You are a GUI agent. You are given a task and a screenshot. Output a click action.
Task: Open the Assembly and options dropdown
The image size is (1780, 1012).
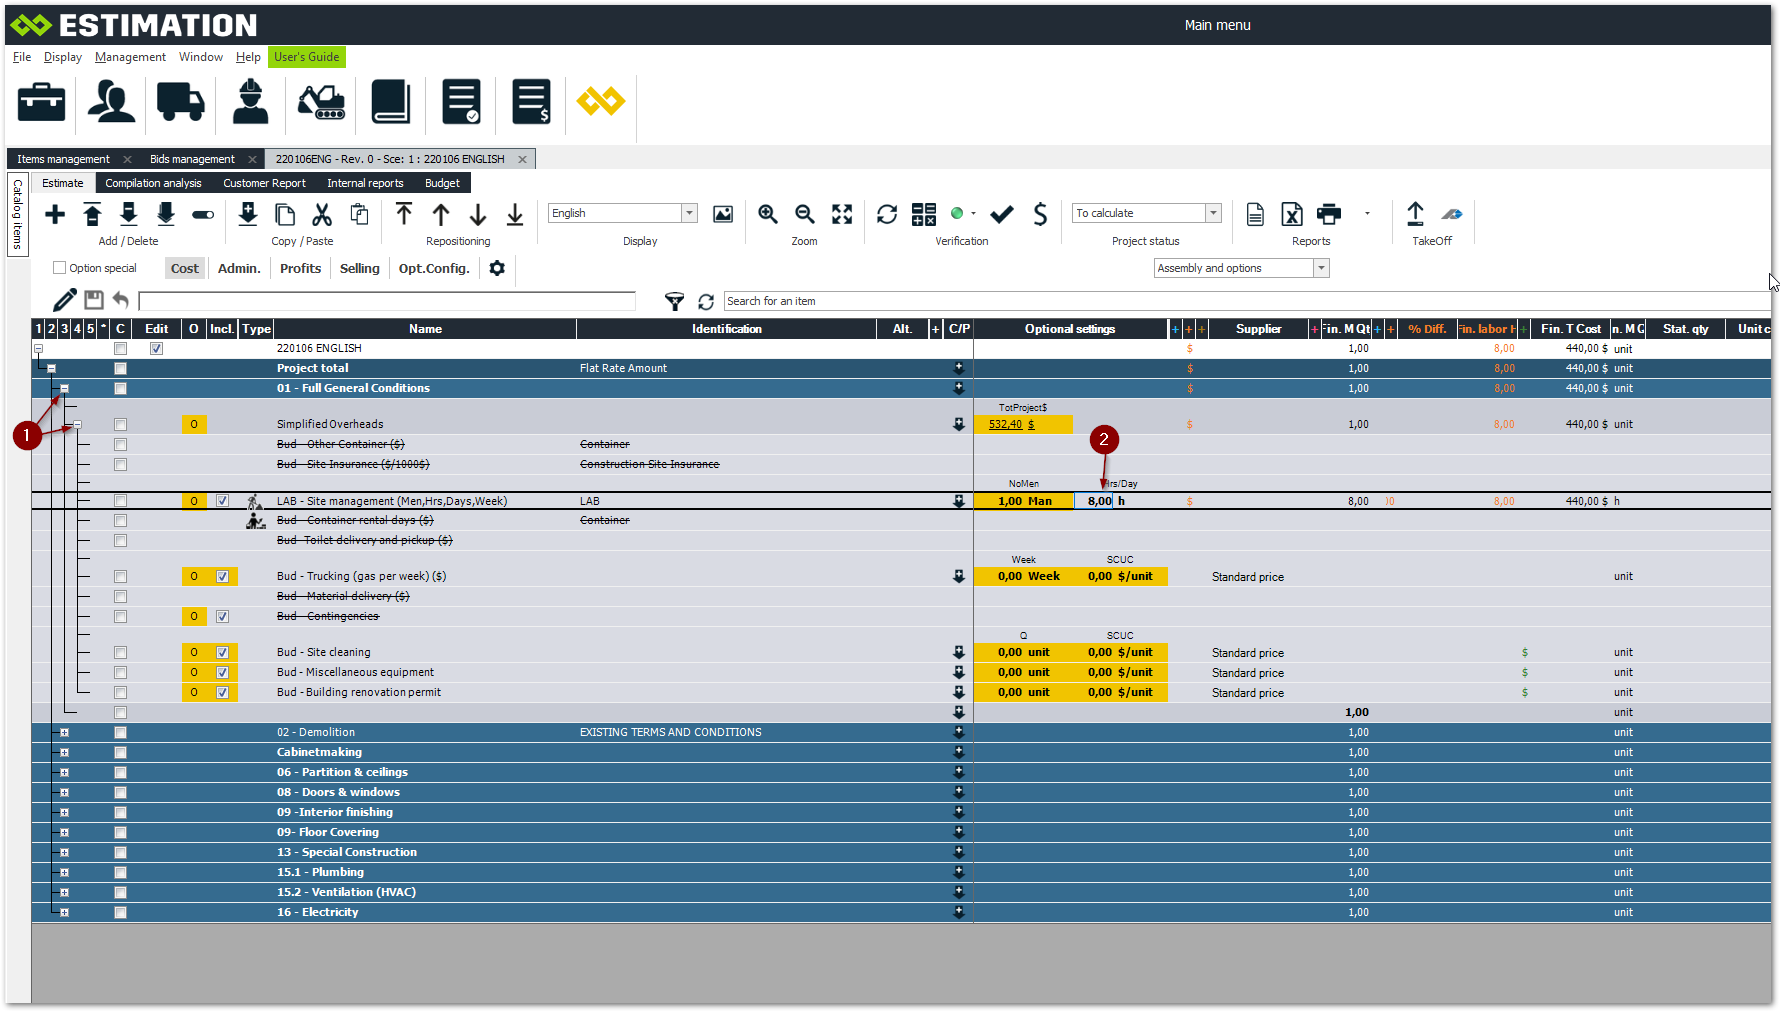(1321, 268)
